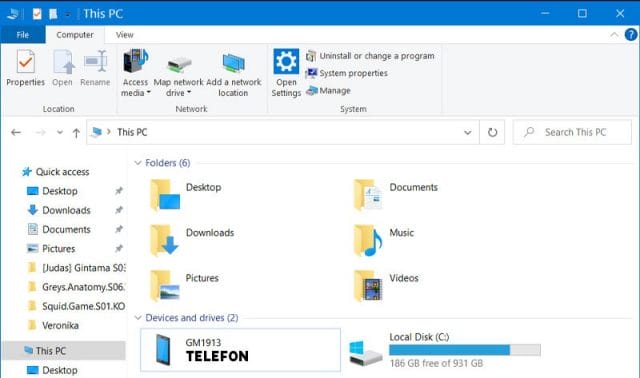Click the Refresh button
This screenshot has width=640, height=378.
pos(492,132)
